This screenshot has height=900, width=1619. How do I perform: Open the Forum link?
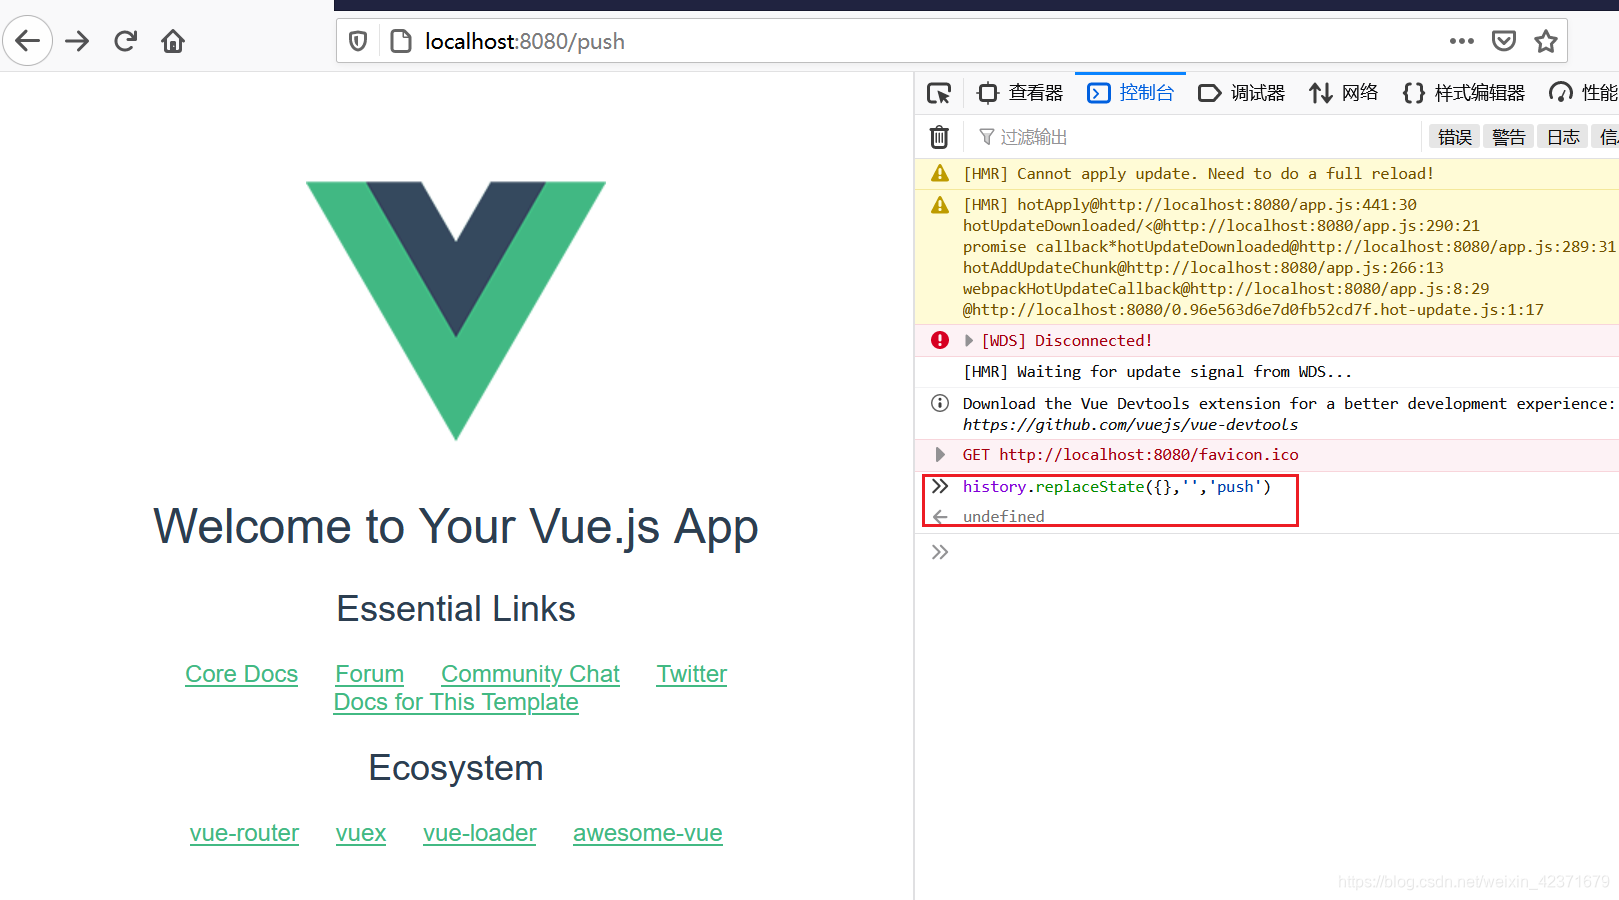(370, 674)
